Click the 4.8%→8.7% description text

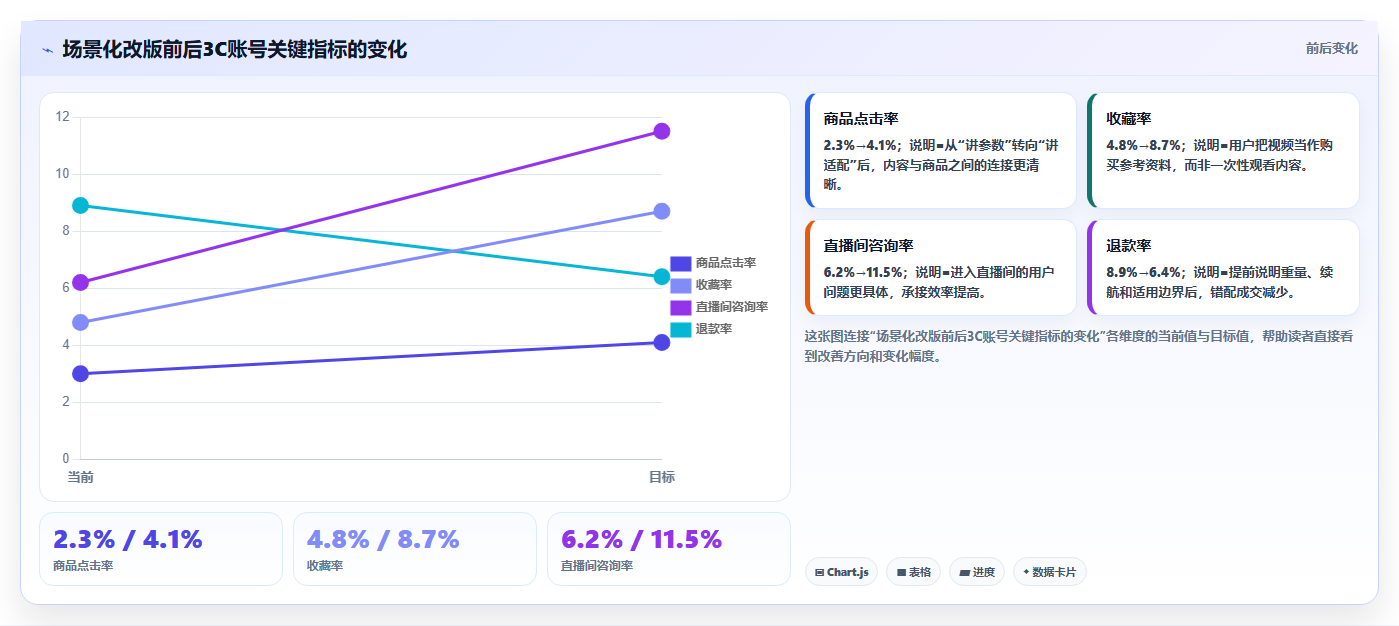[x=1222, y=155]
